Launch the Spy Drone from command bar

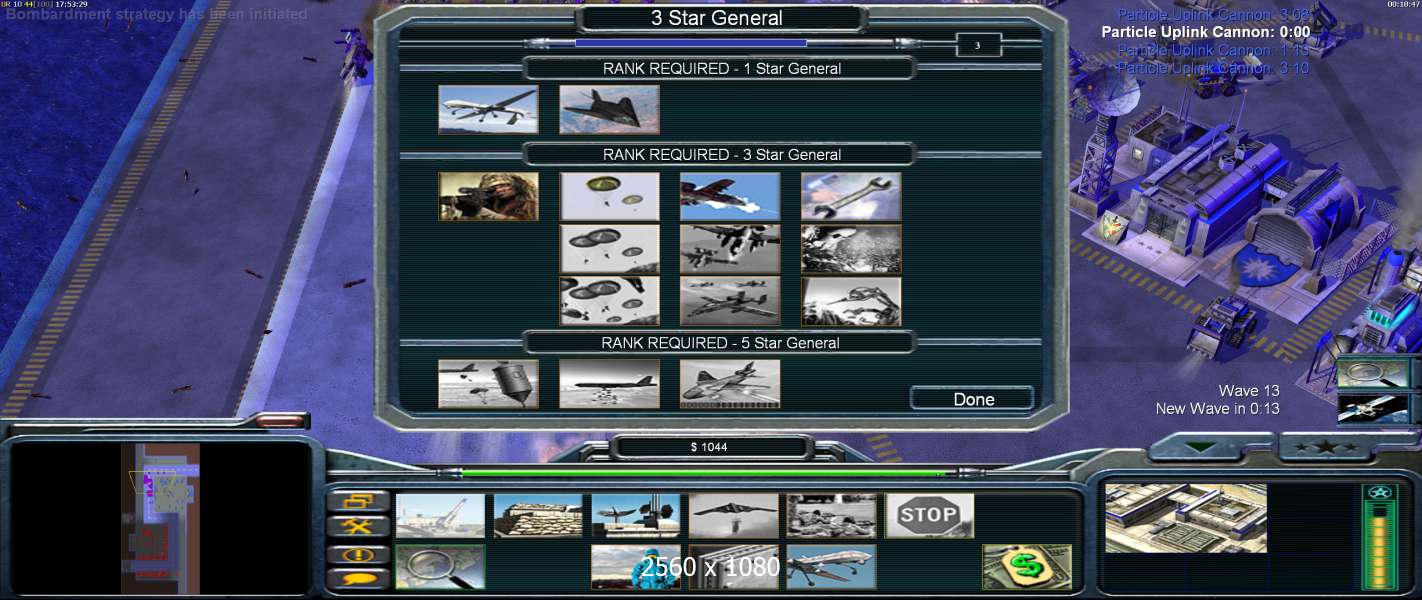832,567
